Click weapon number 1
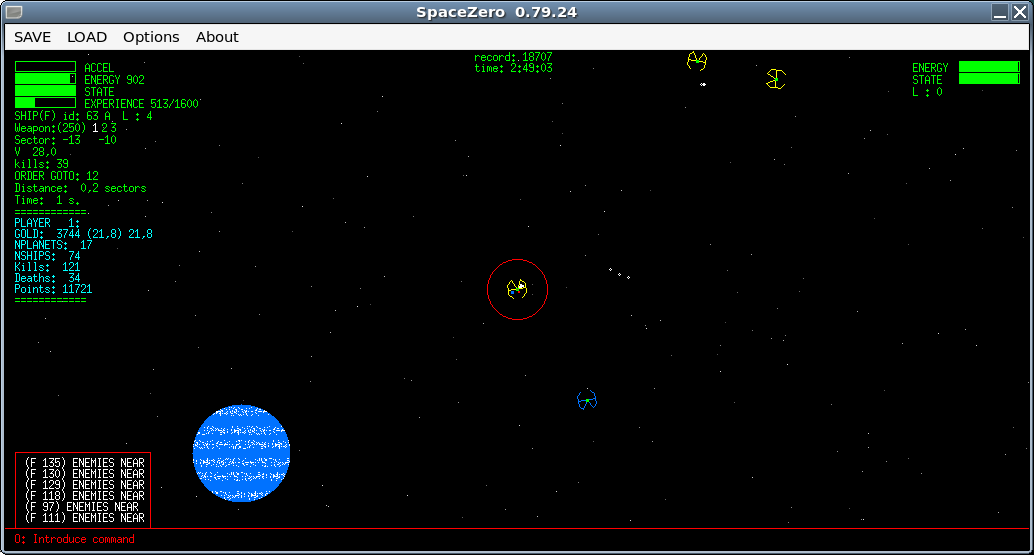 pos(95,128)
